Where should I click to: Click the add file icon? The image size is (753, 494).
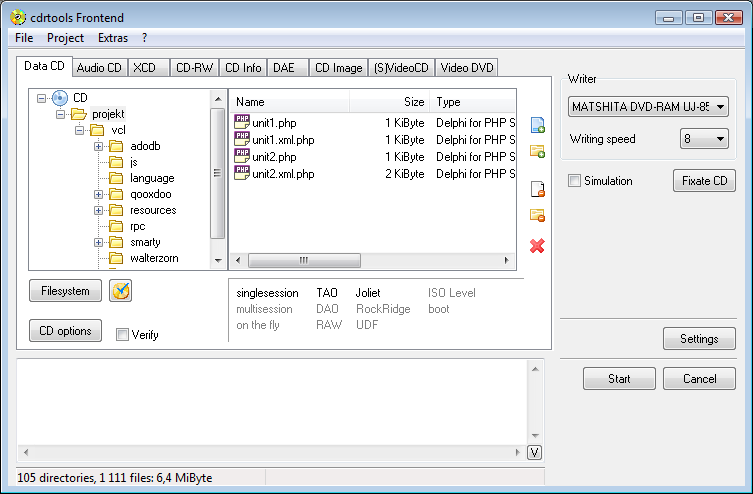click(537, 125)
